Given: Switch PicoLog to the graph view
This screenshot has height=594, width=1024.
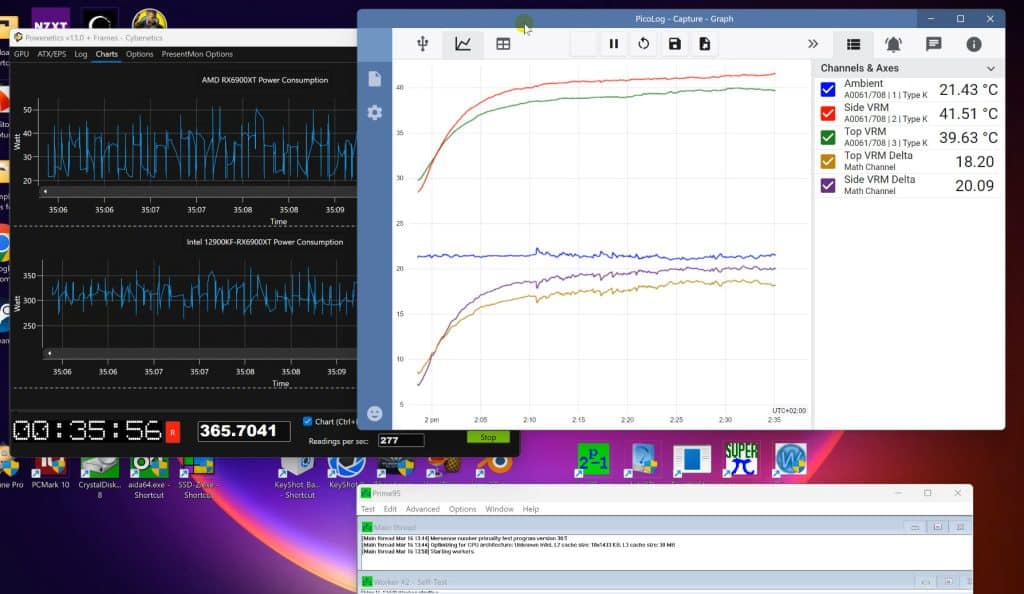Looking at the screenshot, I should (x=462, y=44).
